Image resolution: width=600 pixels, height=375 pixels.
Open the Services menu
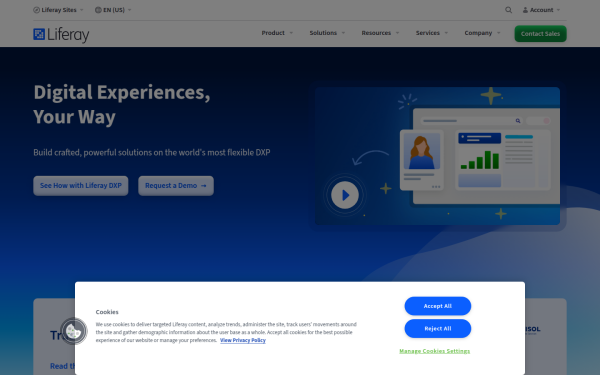pyautogui.click(x=432, y=33)
